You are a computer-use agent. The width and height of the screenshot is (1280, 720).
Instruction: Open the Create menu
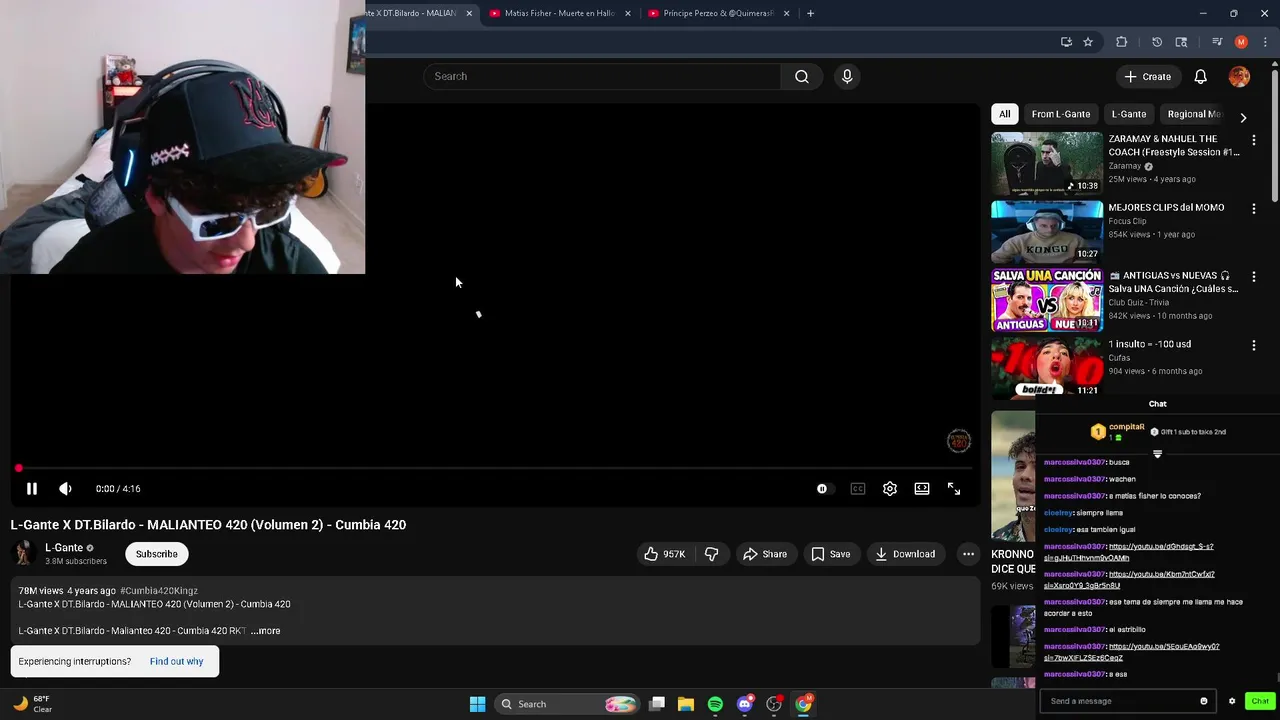pyautogui.click(x=1147, y=76)
